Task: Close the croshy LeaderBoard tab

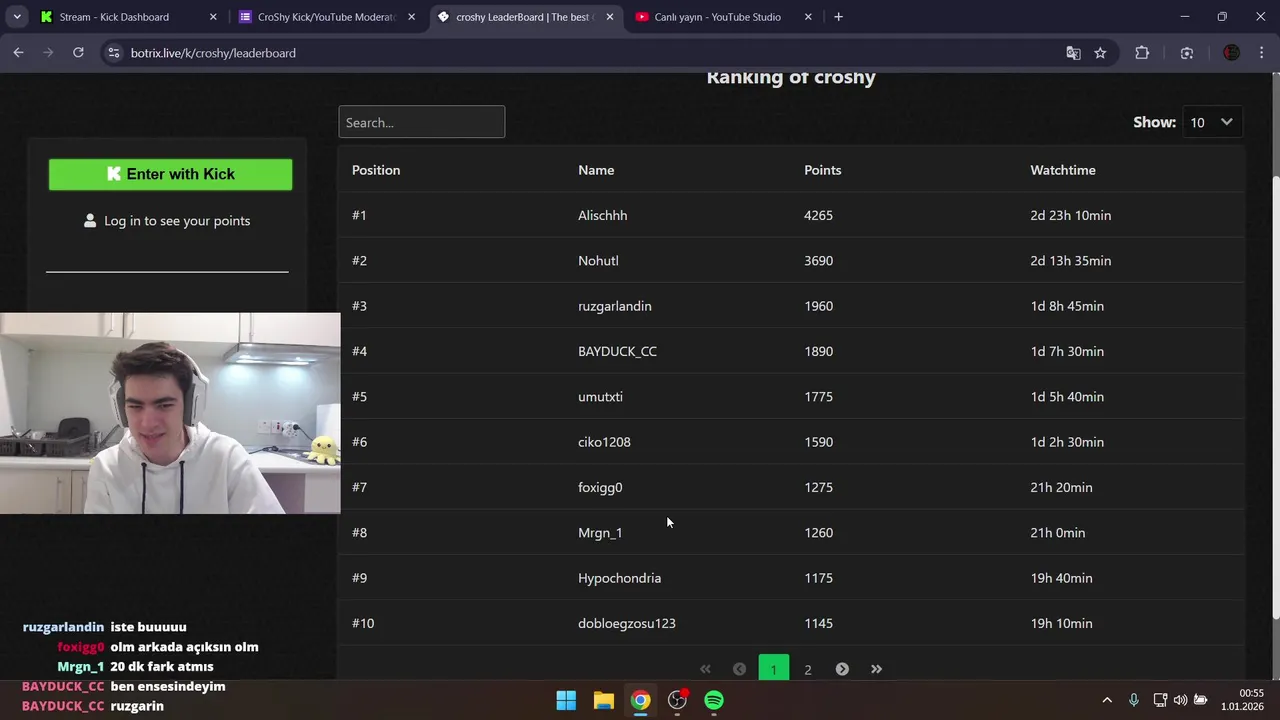Action: click(x=610, y=17)
